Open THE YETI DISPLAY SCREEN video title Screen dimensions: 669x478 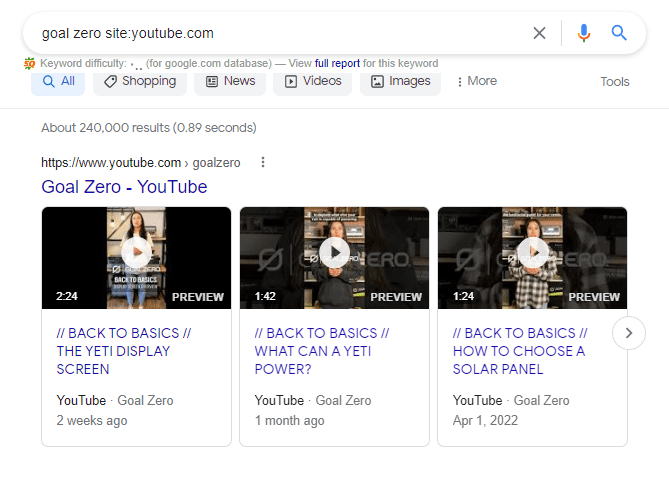pos(124,351)
